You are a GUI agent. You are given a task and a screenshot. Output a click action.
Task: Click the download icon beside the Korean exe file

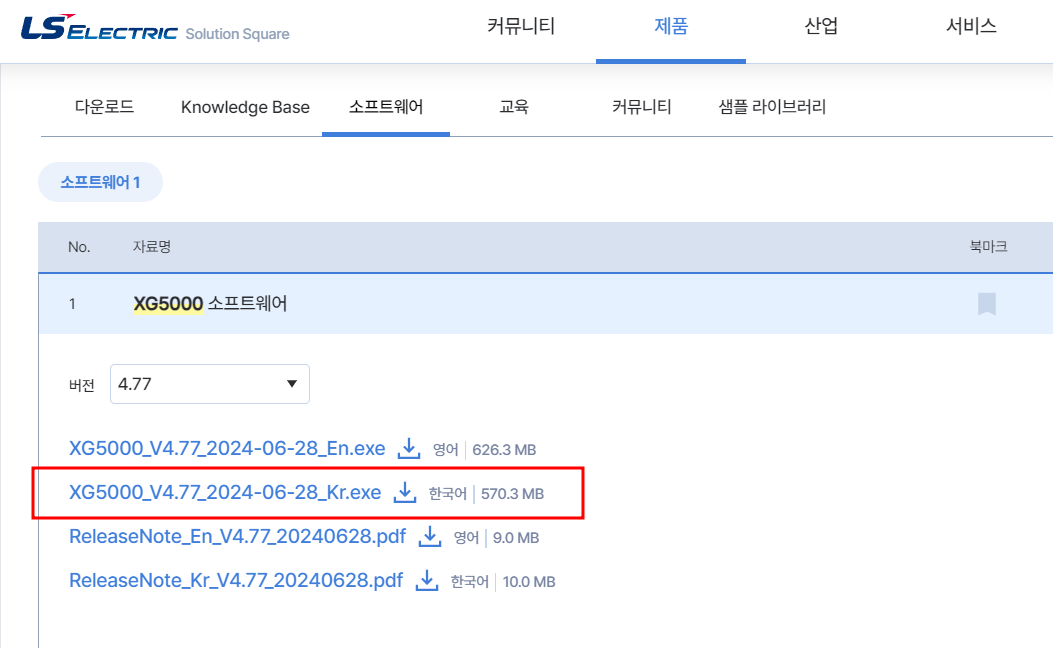click(x=404, y=493)
